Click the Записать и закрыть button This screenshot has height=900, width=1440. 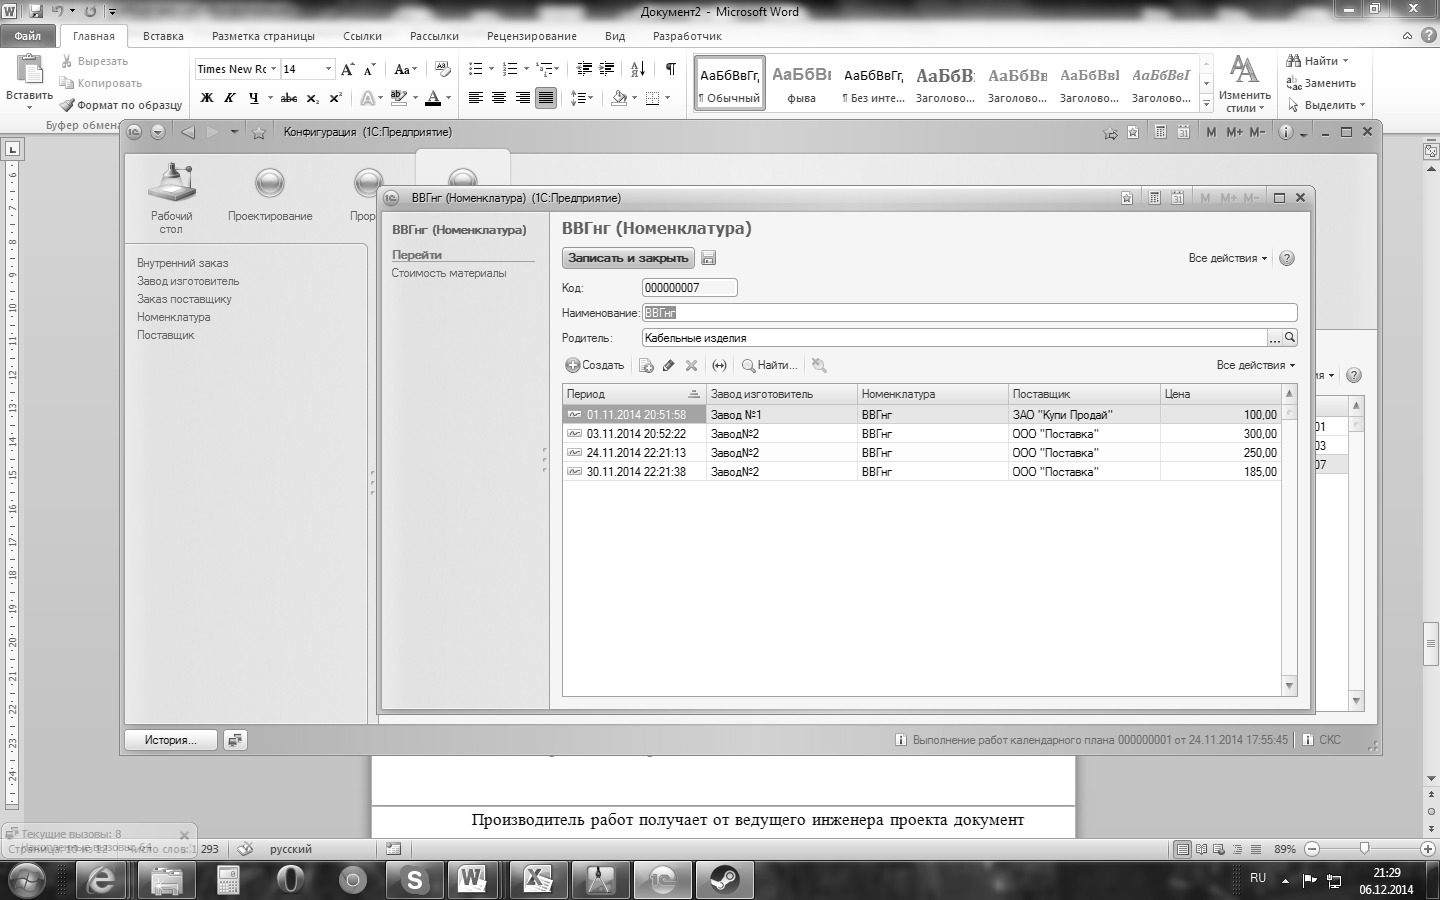[628, 258]
